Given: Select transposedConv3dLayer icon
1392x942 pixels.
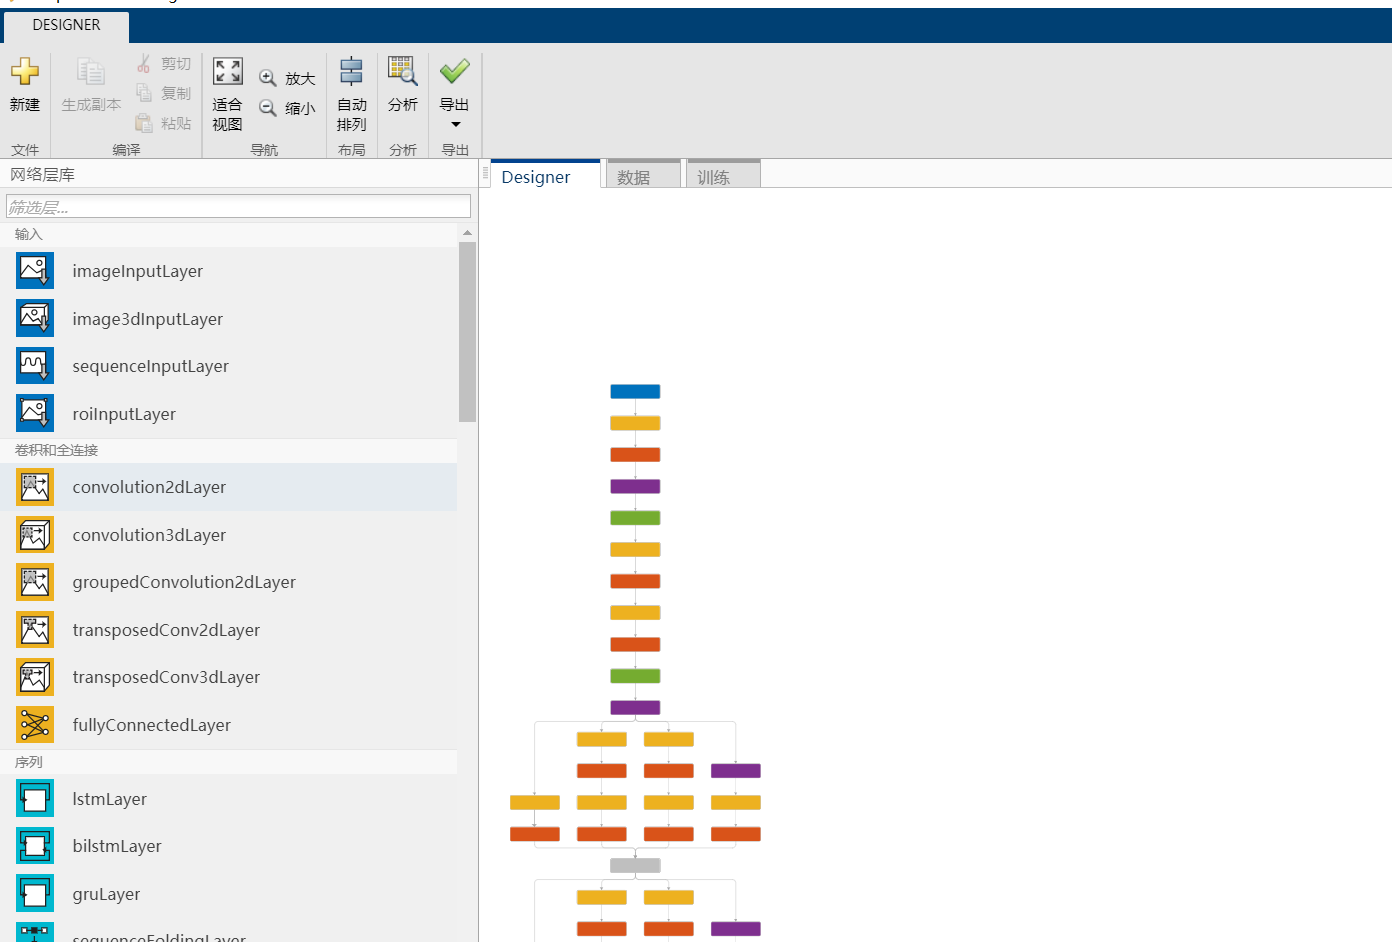Looking at the screenshot, I should point(35,677).
